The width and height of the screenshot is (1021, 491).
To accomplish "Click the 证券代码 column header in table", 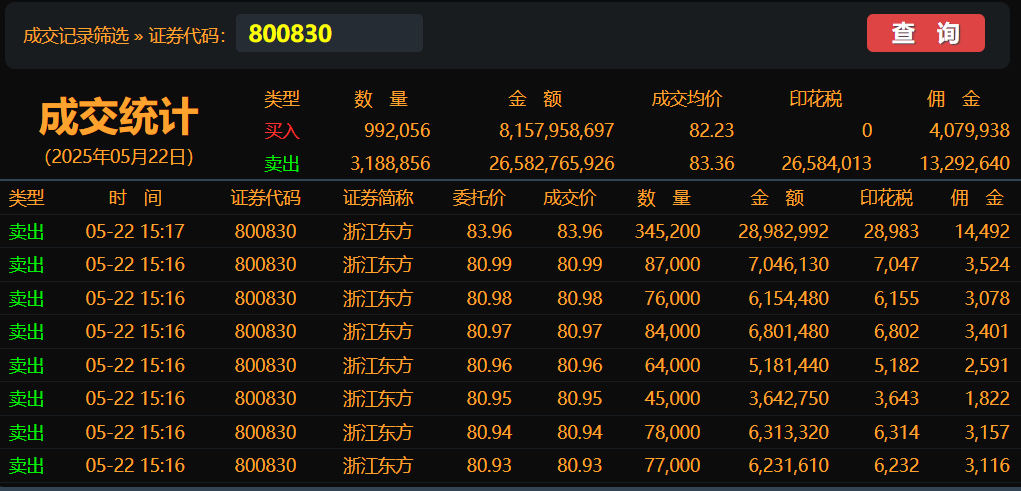I will [266, 198].
